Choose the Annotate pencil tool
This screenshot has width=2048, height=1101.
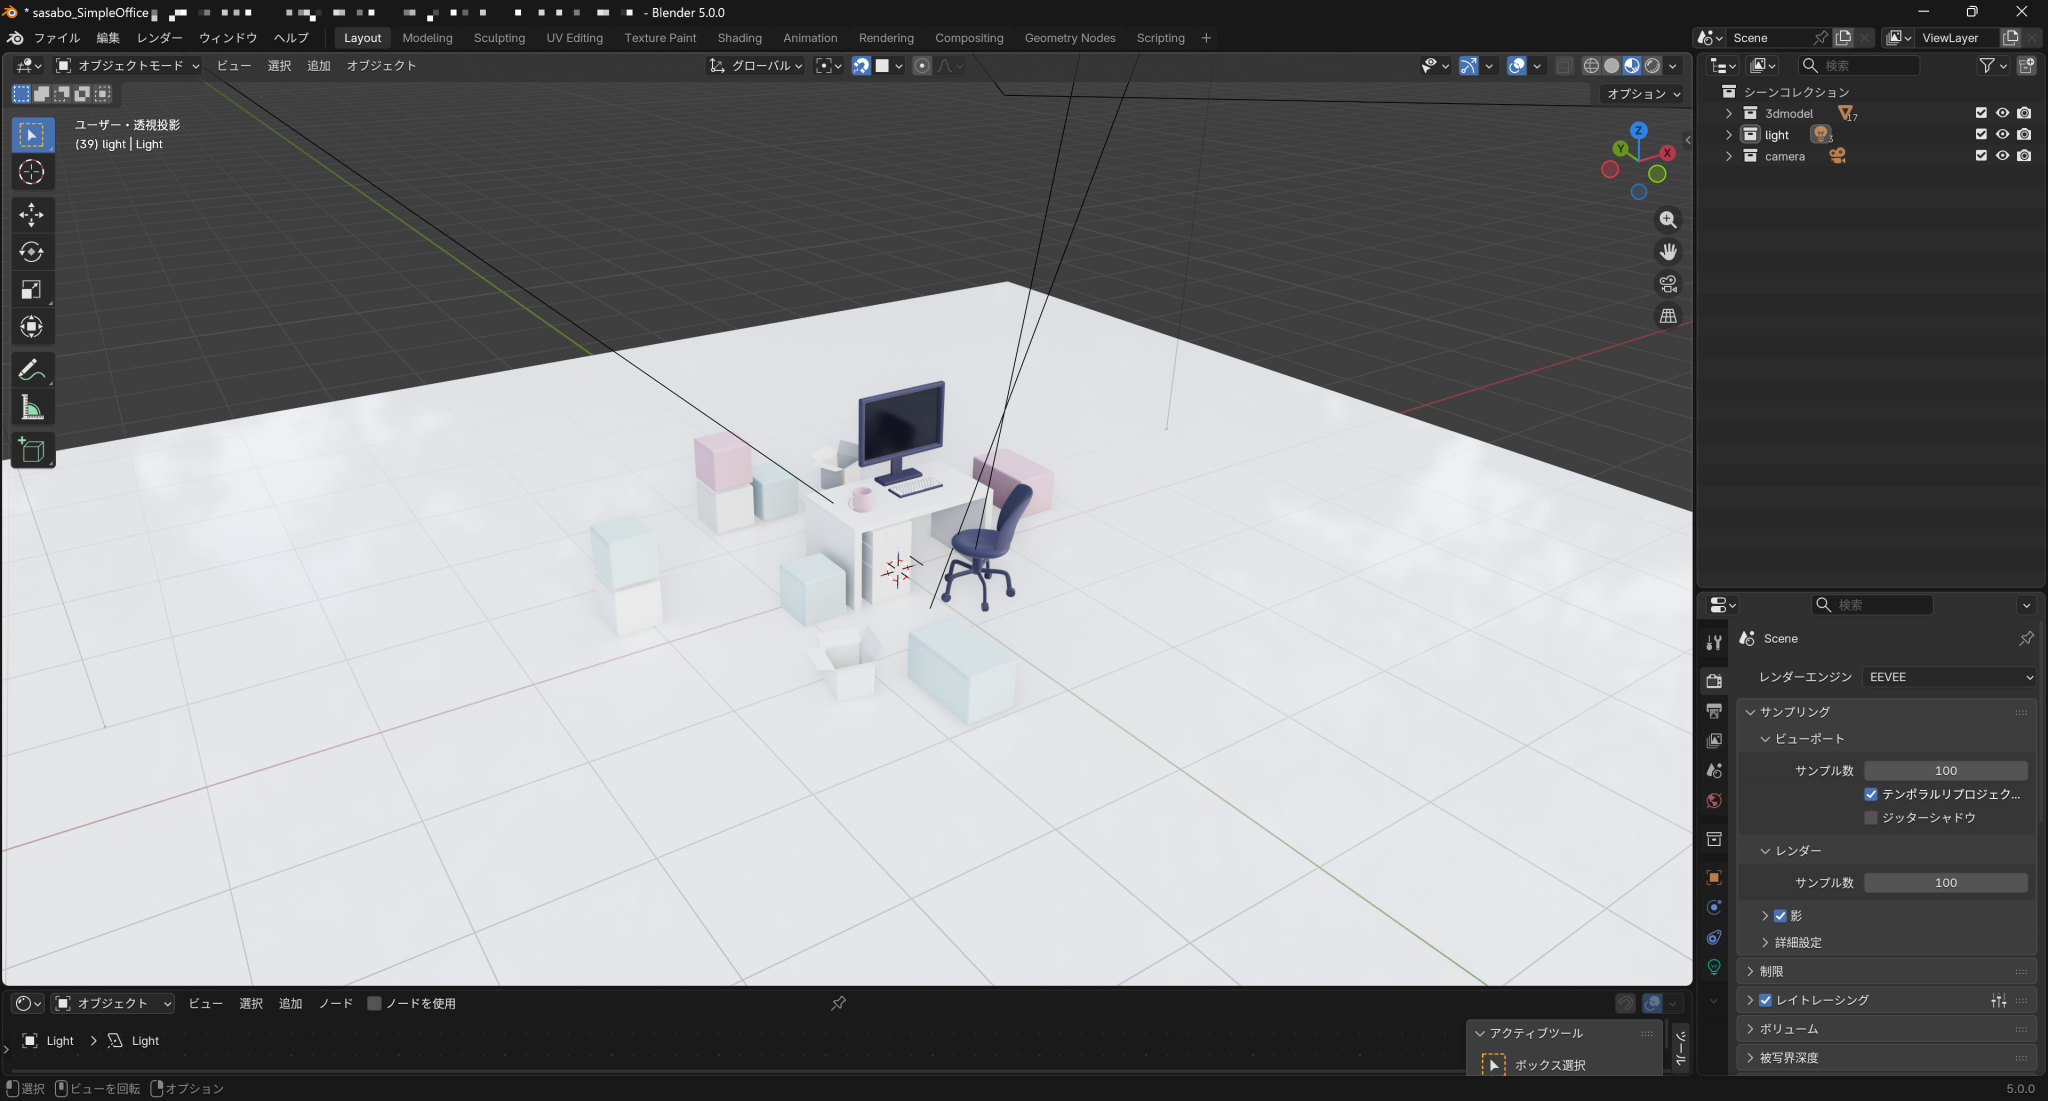pos(31,370)
